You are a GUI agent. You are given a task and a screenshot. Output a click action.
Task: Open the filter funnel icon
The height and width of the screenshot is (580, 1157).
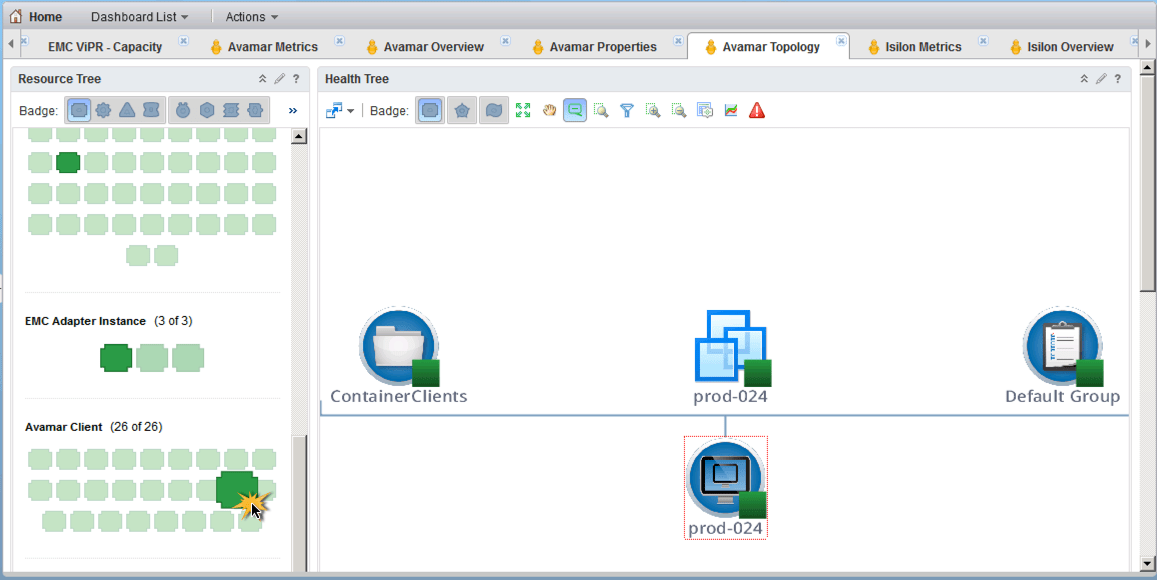click(627, 111)
